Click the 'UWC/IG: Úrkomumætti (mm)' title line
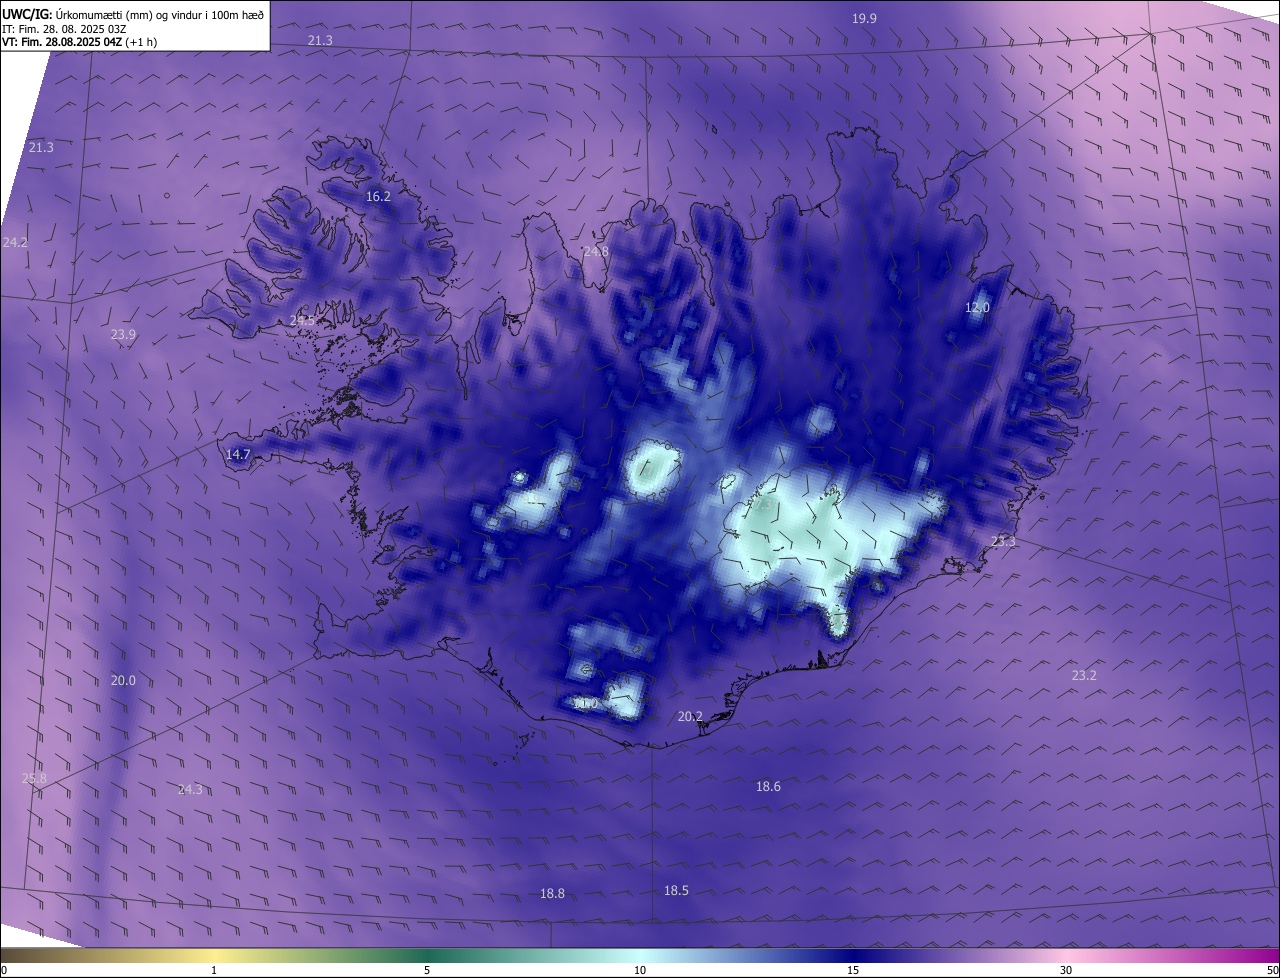The width and height of the screenshot is (1280, 978). (x=133, y=14)
